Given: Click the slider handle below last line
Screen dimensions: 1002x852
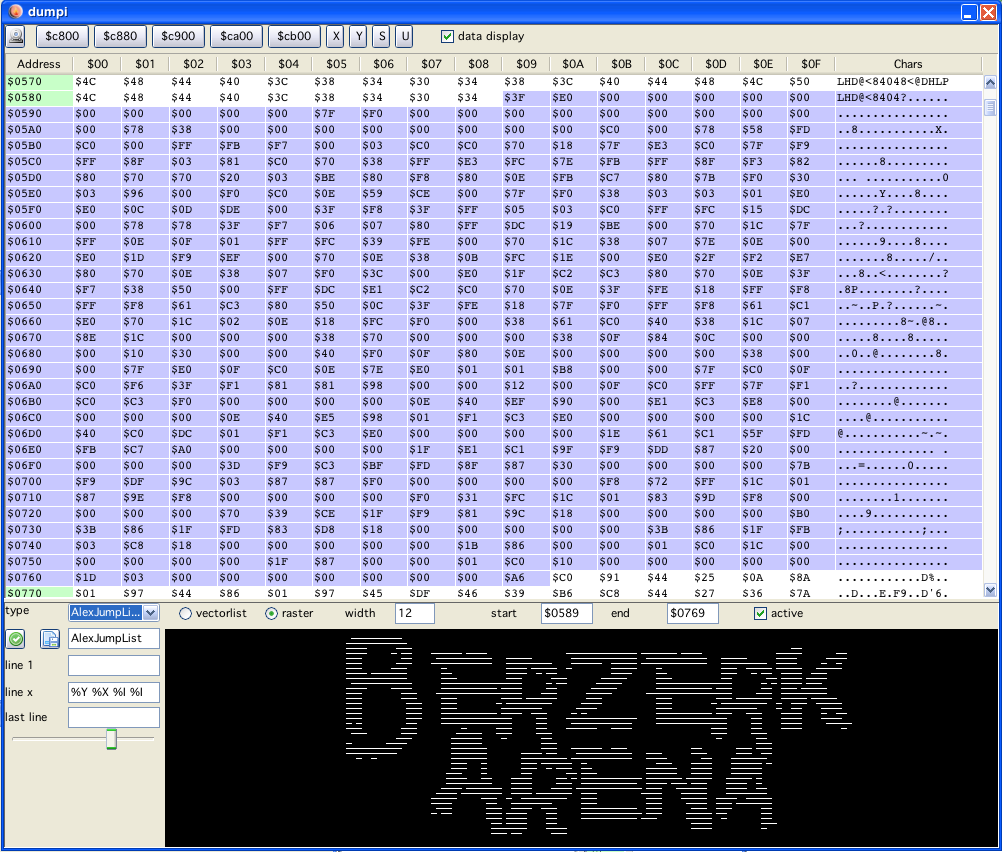Looking at the screenshot, I should tap(111, 739).
